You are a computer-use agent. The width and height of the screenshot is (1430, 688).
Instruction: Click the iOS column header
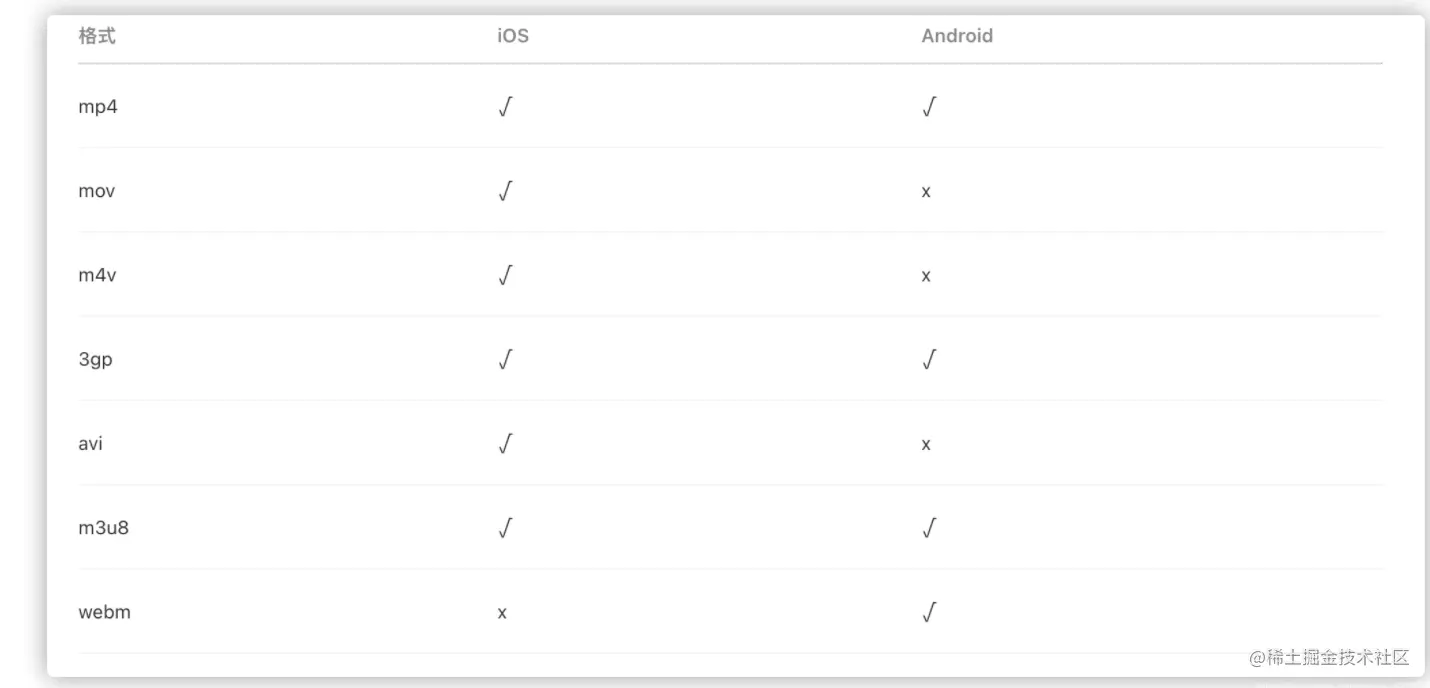513,36
